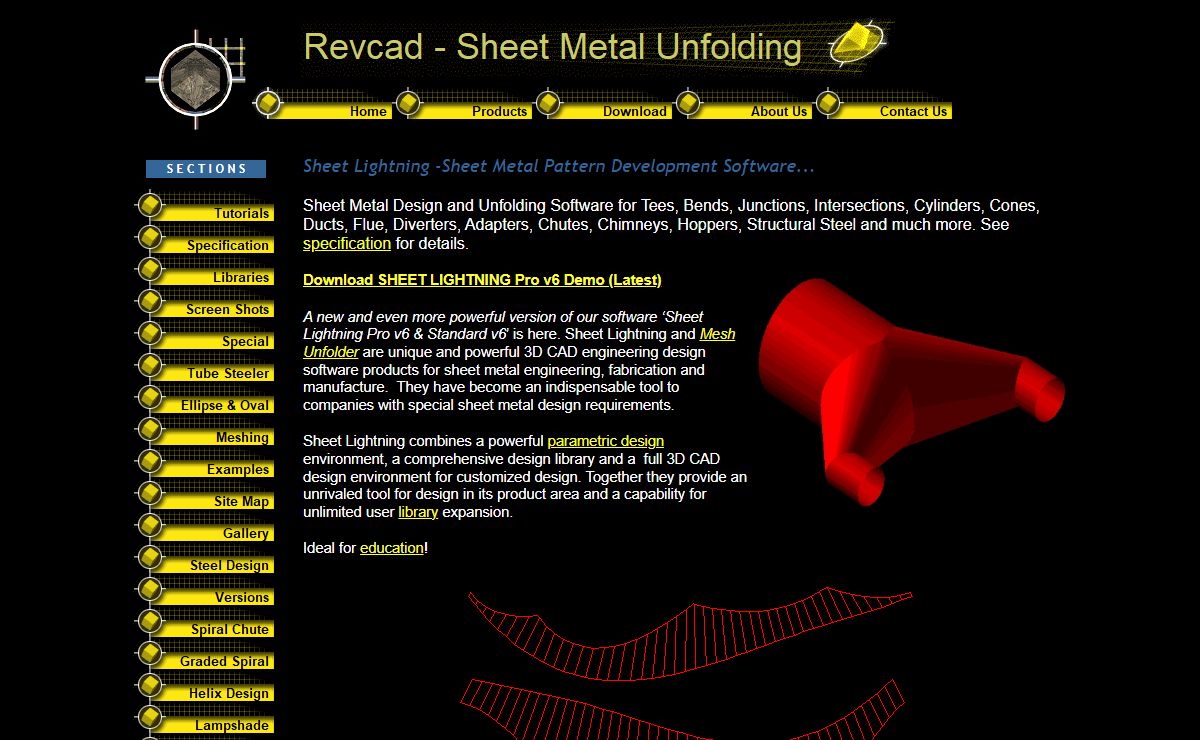Open the Graded Spiral section

225,661
